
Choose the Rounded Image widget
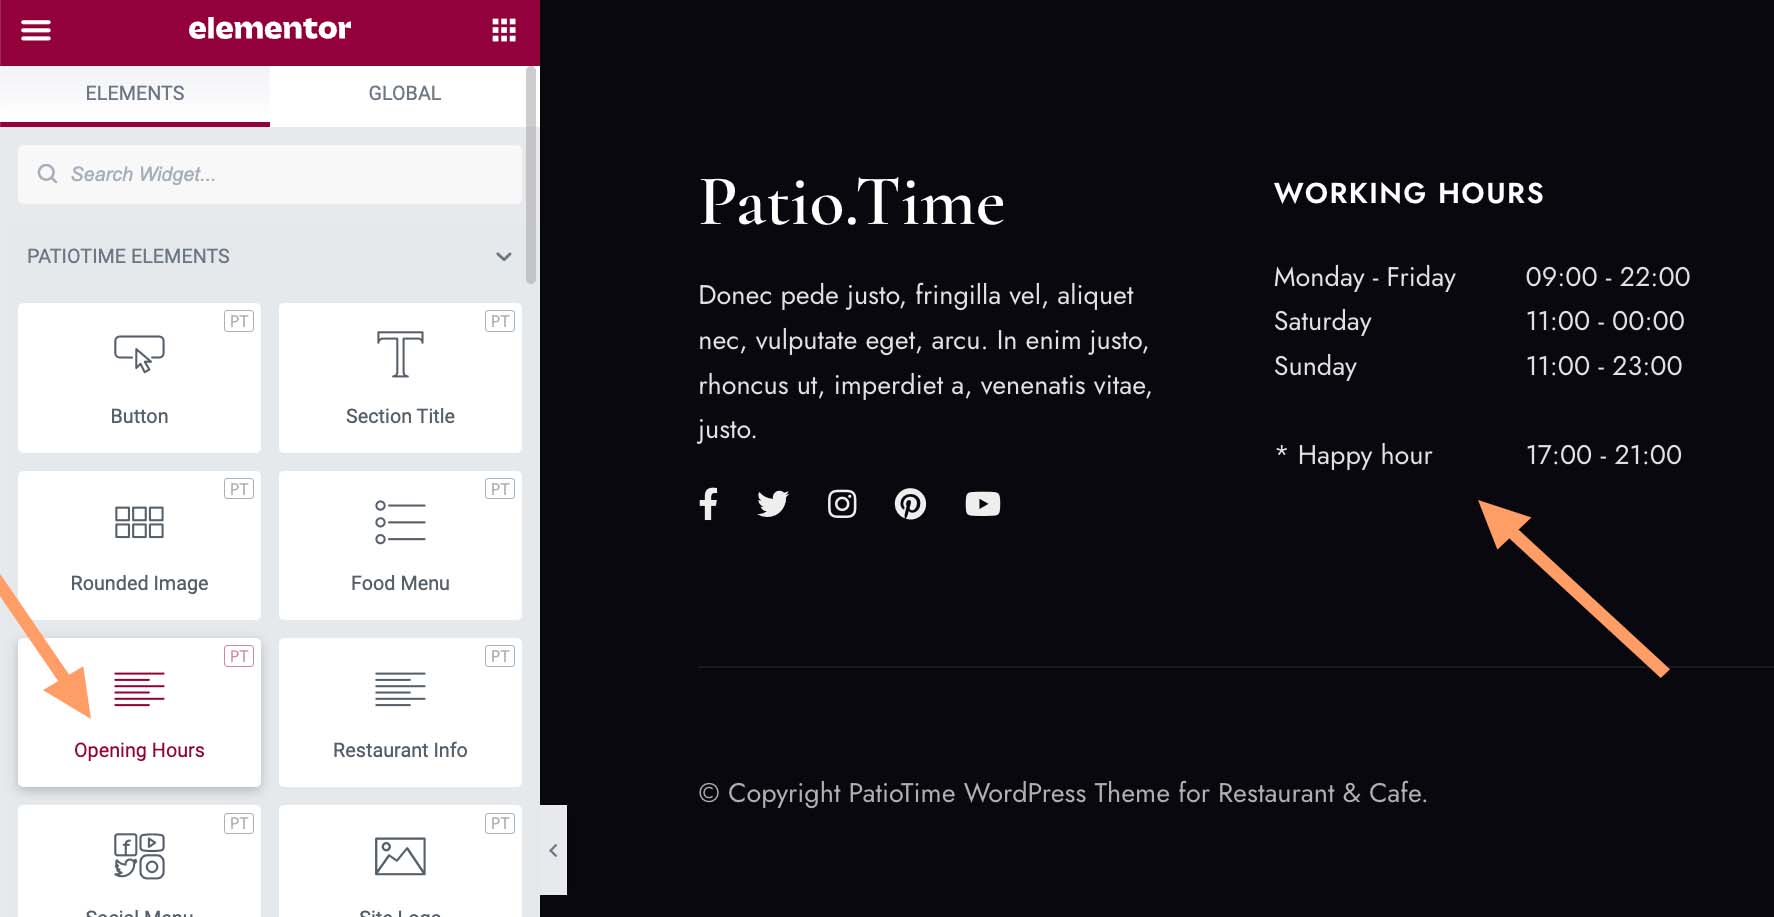[139, 545]
